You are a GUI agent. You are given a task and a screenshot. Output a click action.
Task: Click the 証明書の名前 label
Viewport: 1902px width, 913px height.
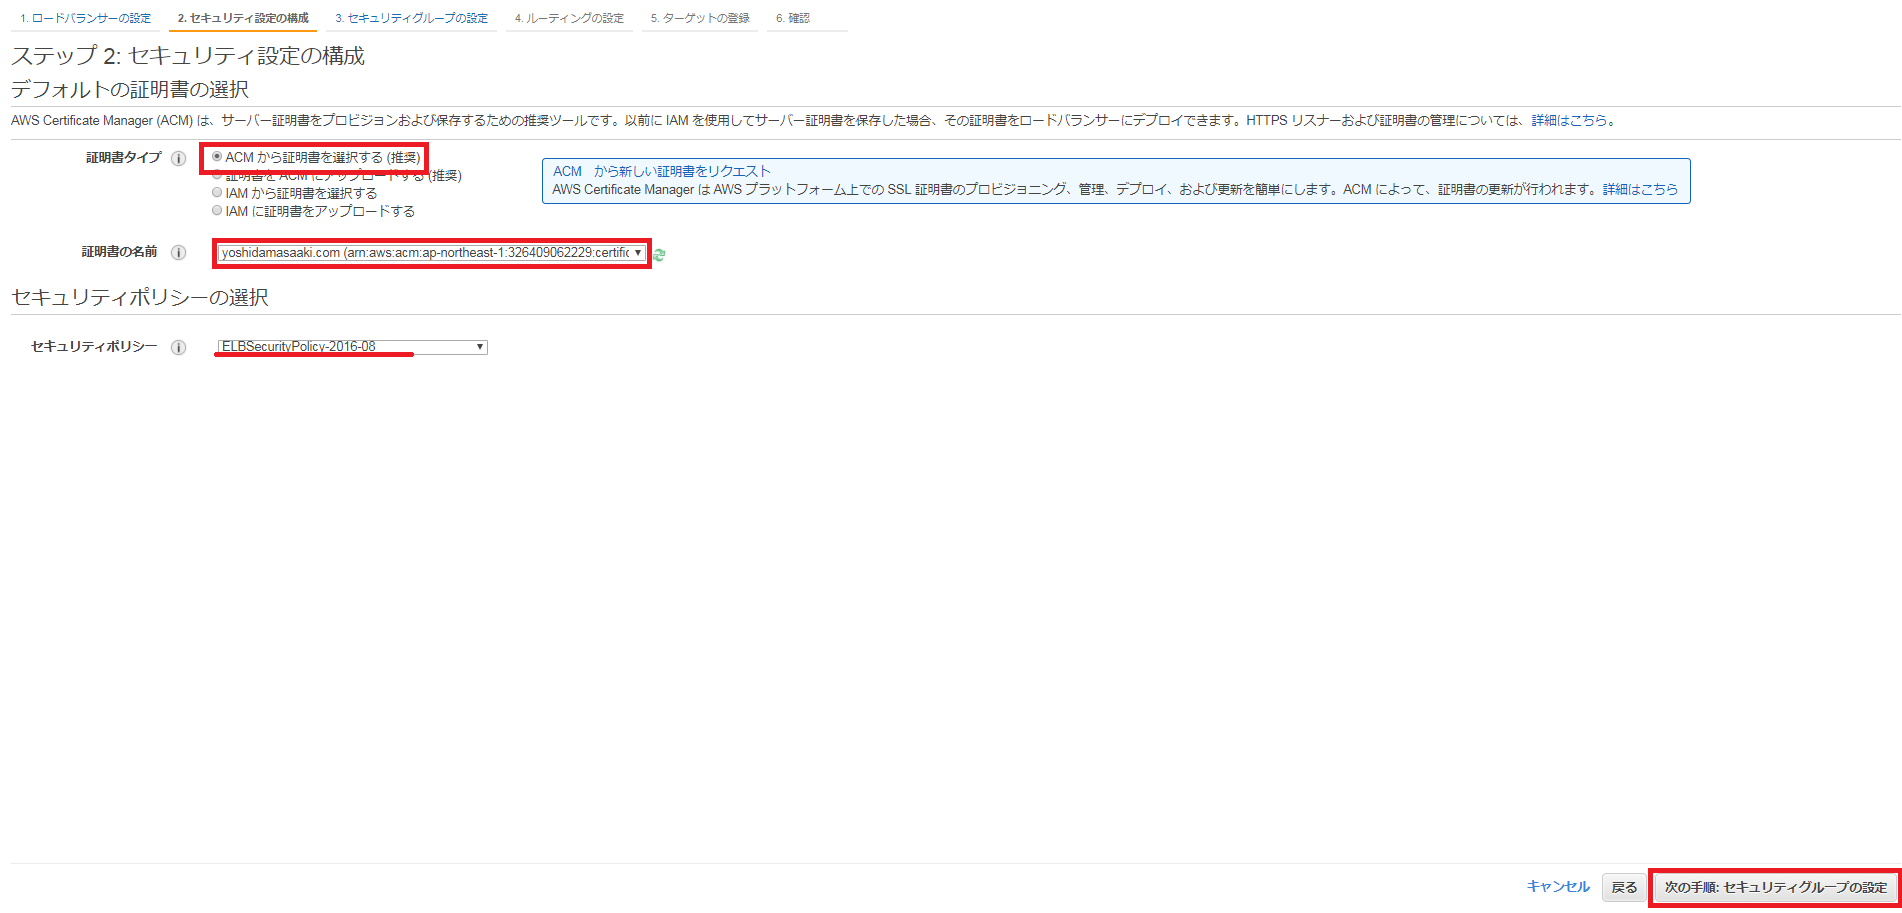pyautogui.click(x=119, y=252)
